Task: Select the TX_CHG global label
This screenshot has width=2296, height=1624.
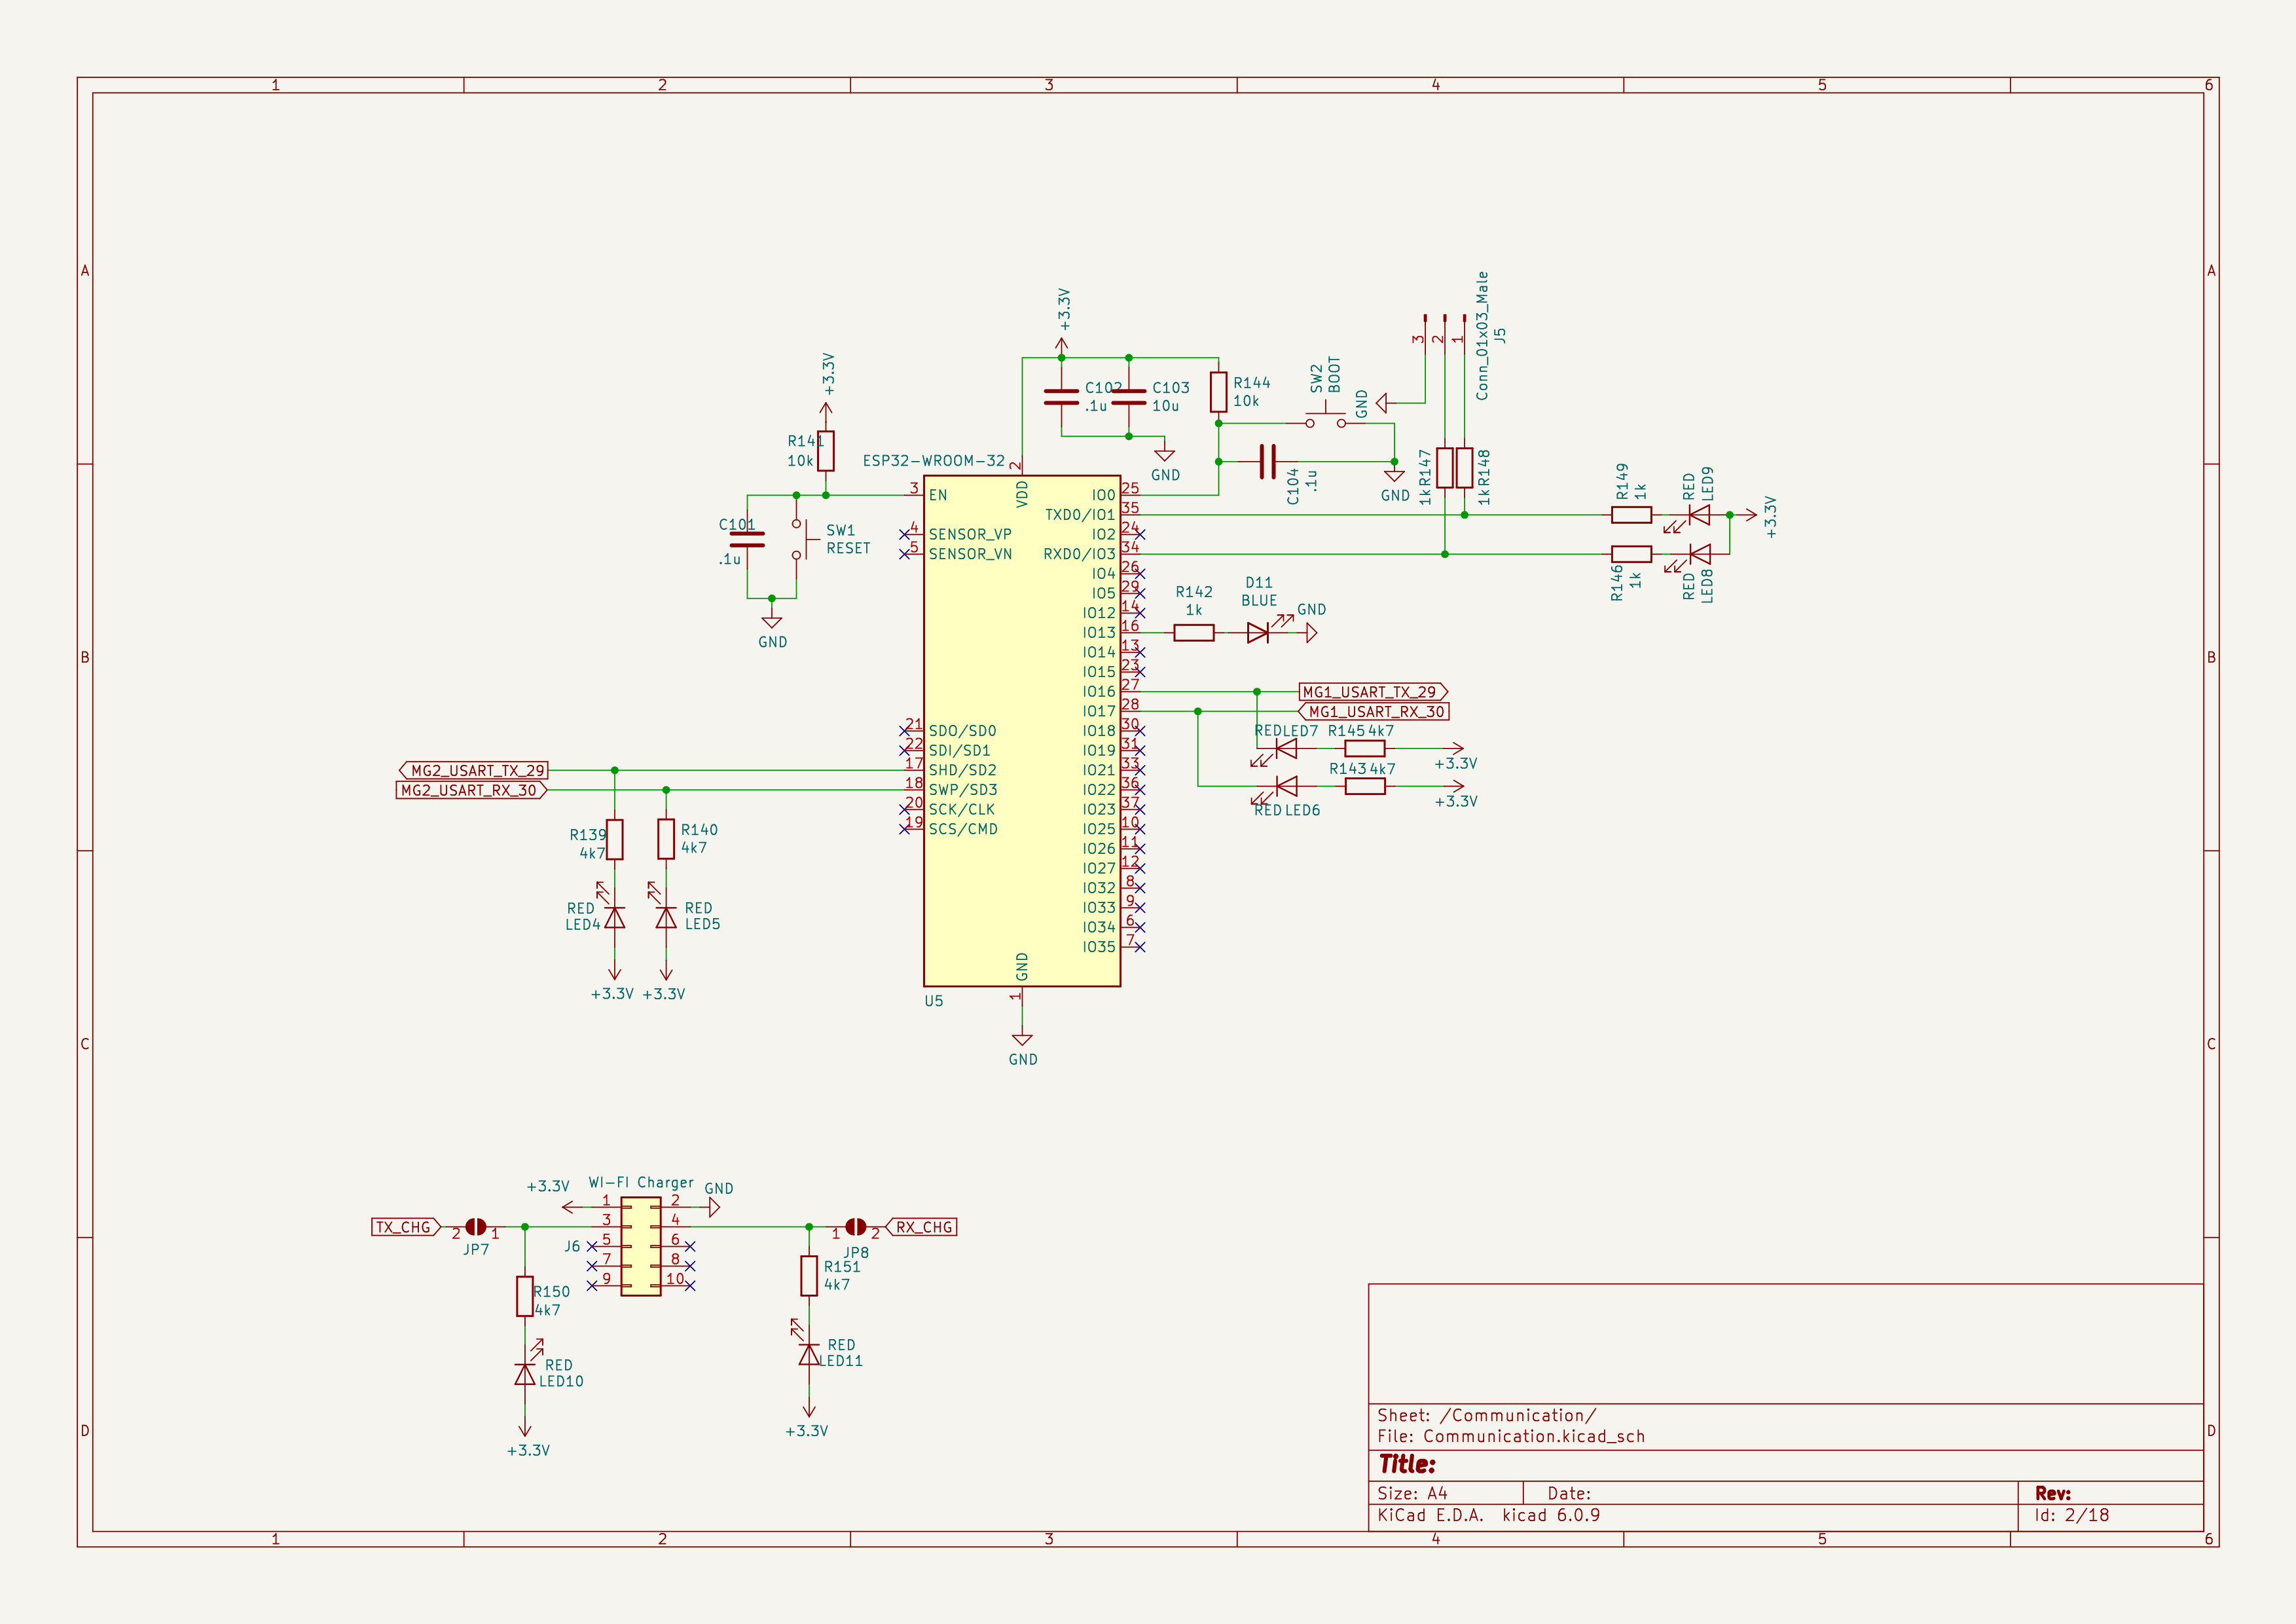Action: (x=405, y=1227)
